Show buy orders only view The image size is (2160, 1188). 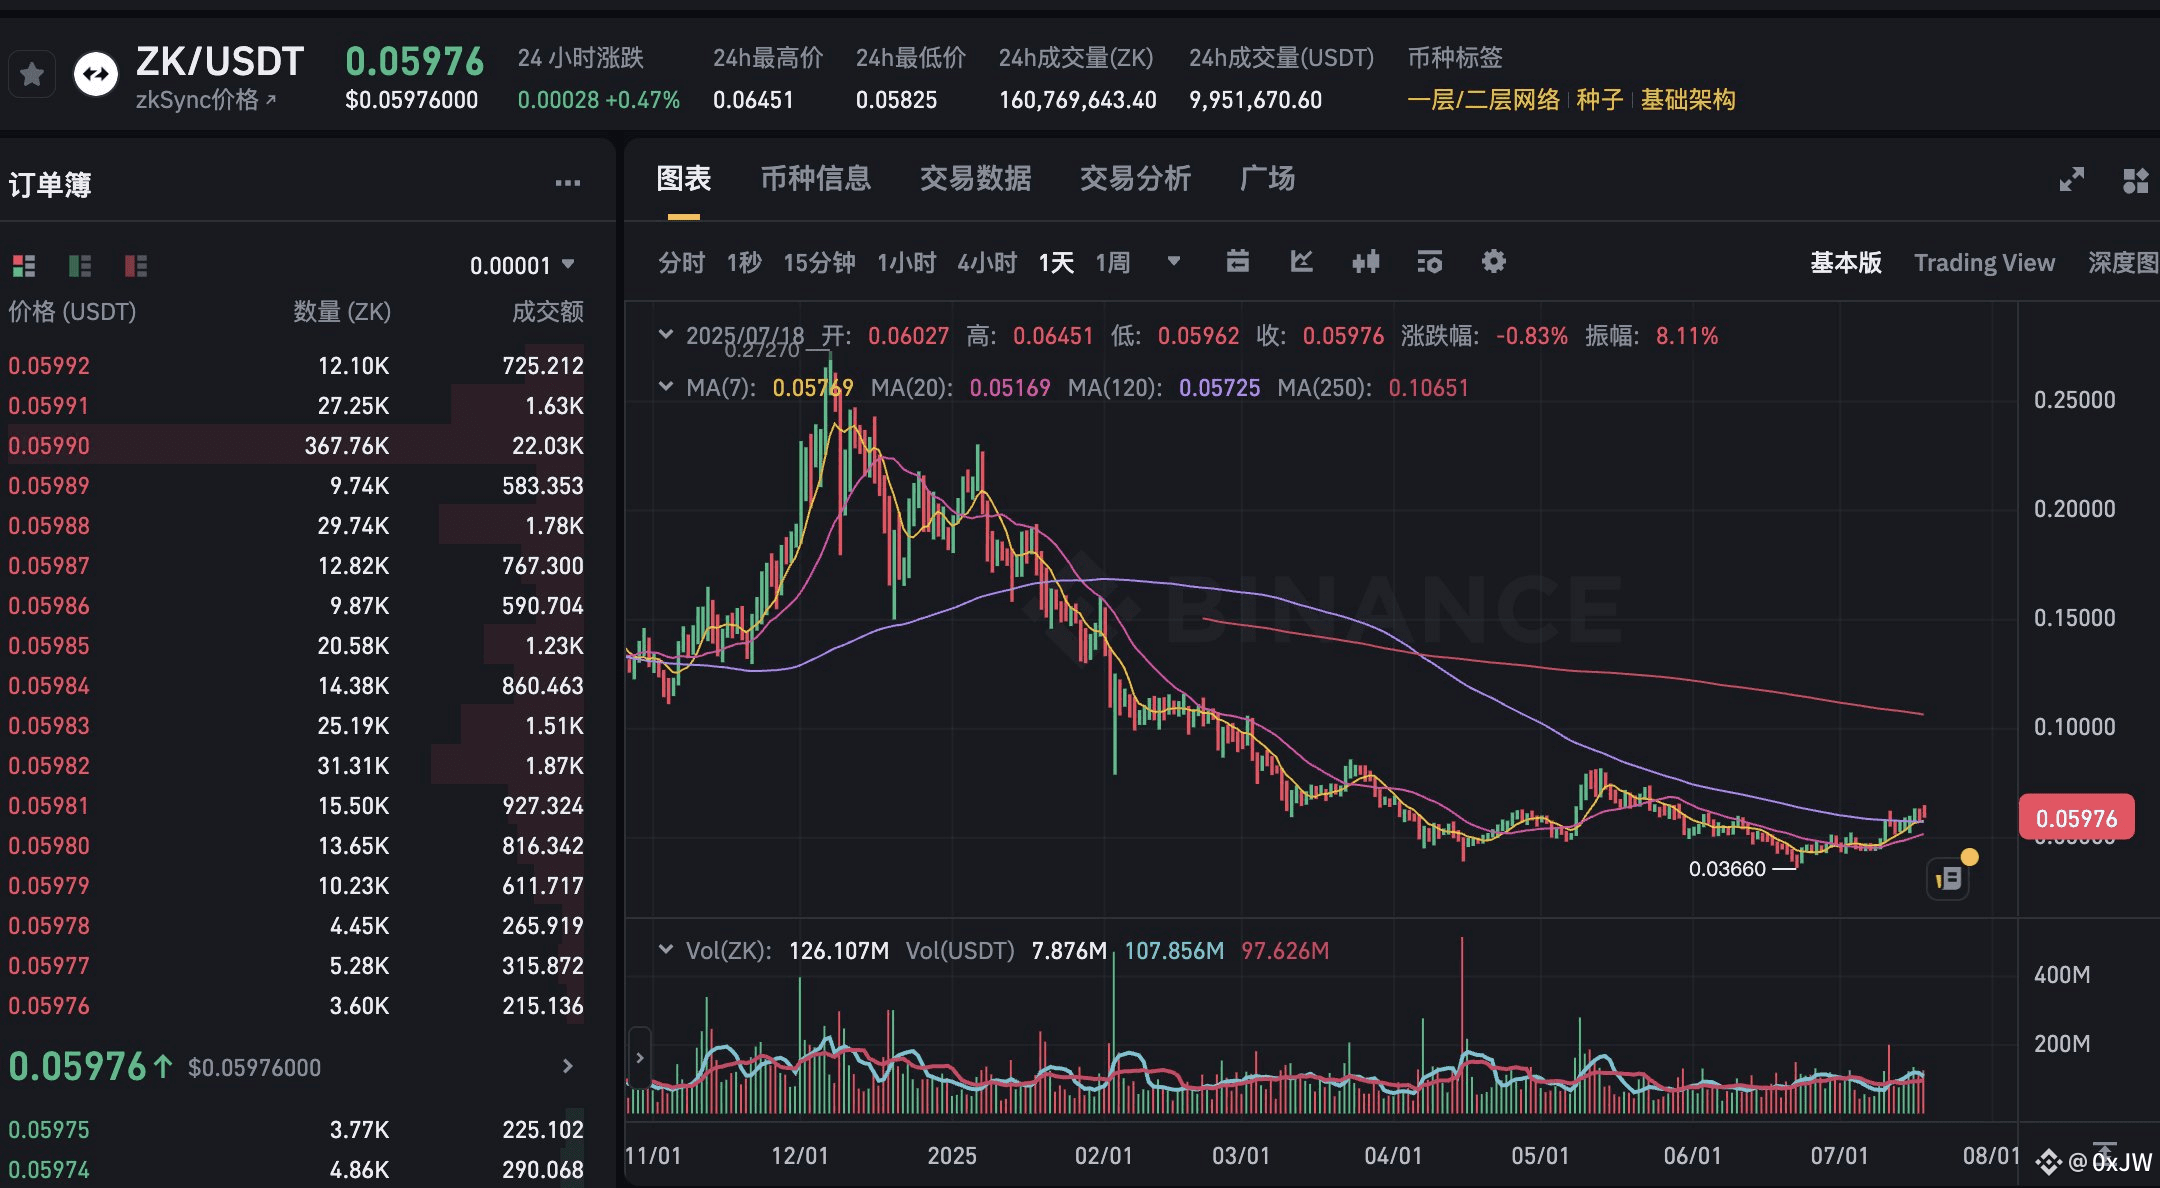click(x=80, y=265)
